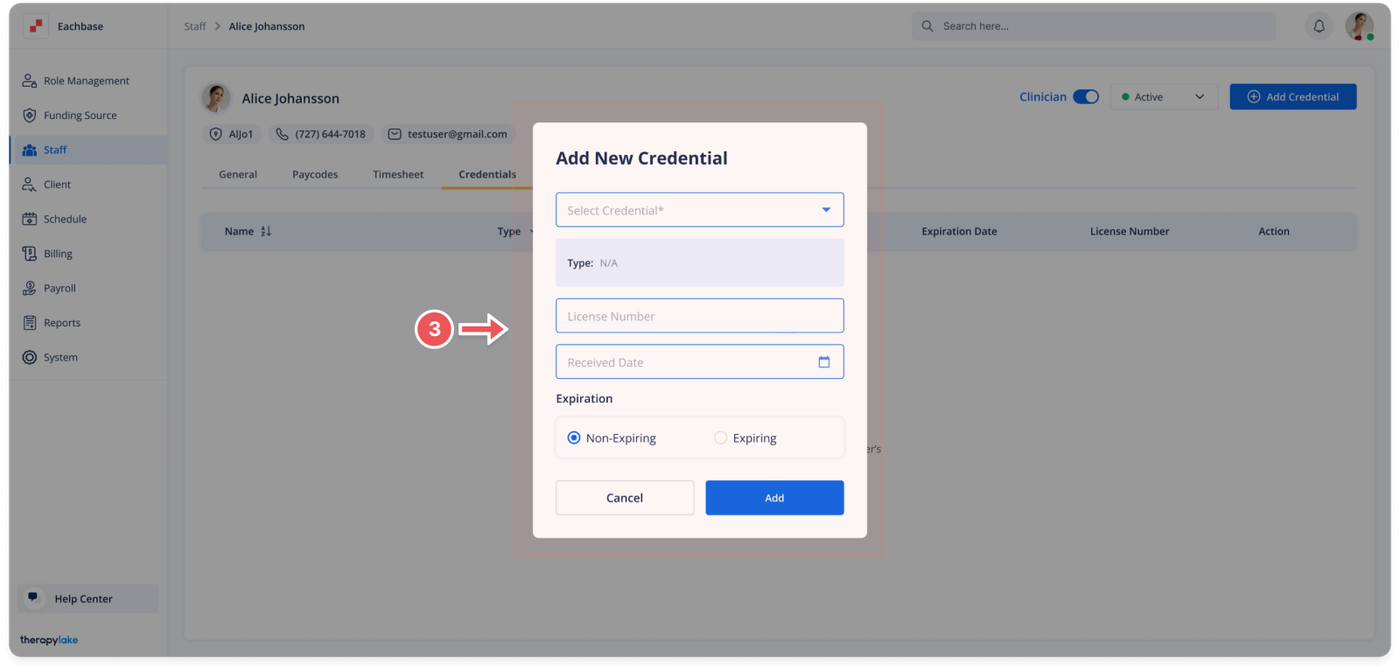Click user profile avatar in header
The height and width of the screenshot is (672, 1400).
pos(1359,26)
